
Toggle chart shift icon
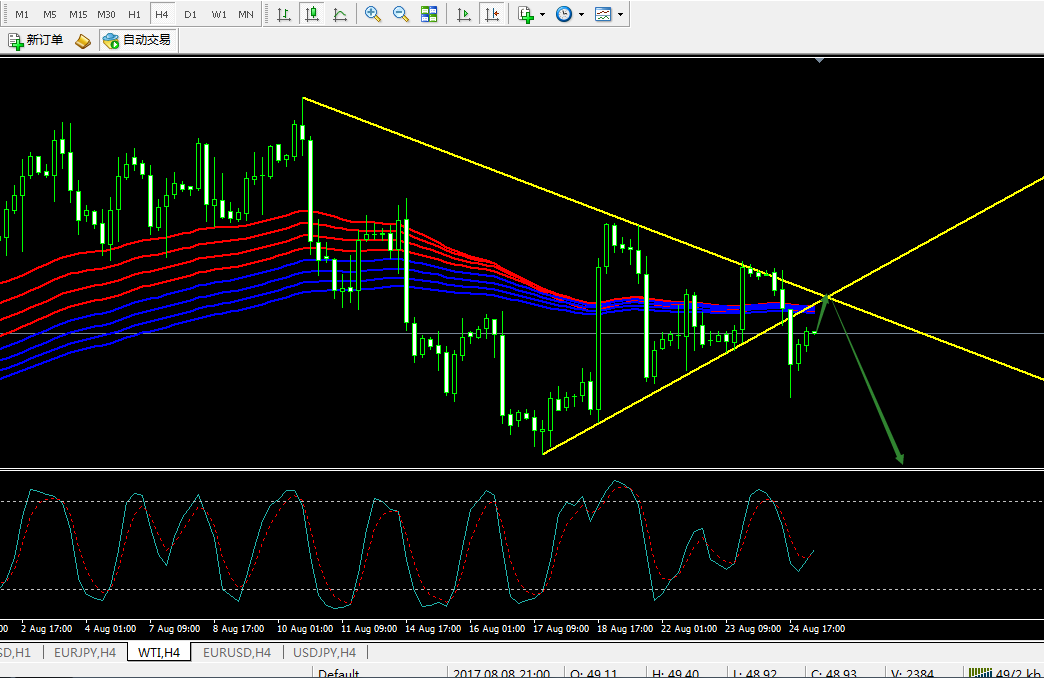tap(492, 14)
